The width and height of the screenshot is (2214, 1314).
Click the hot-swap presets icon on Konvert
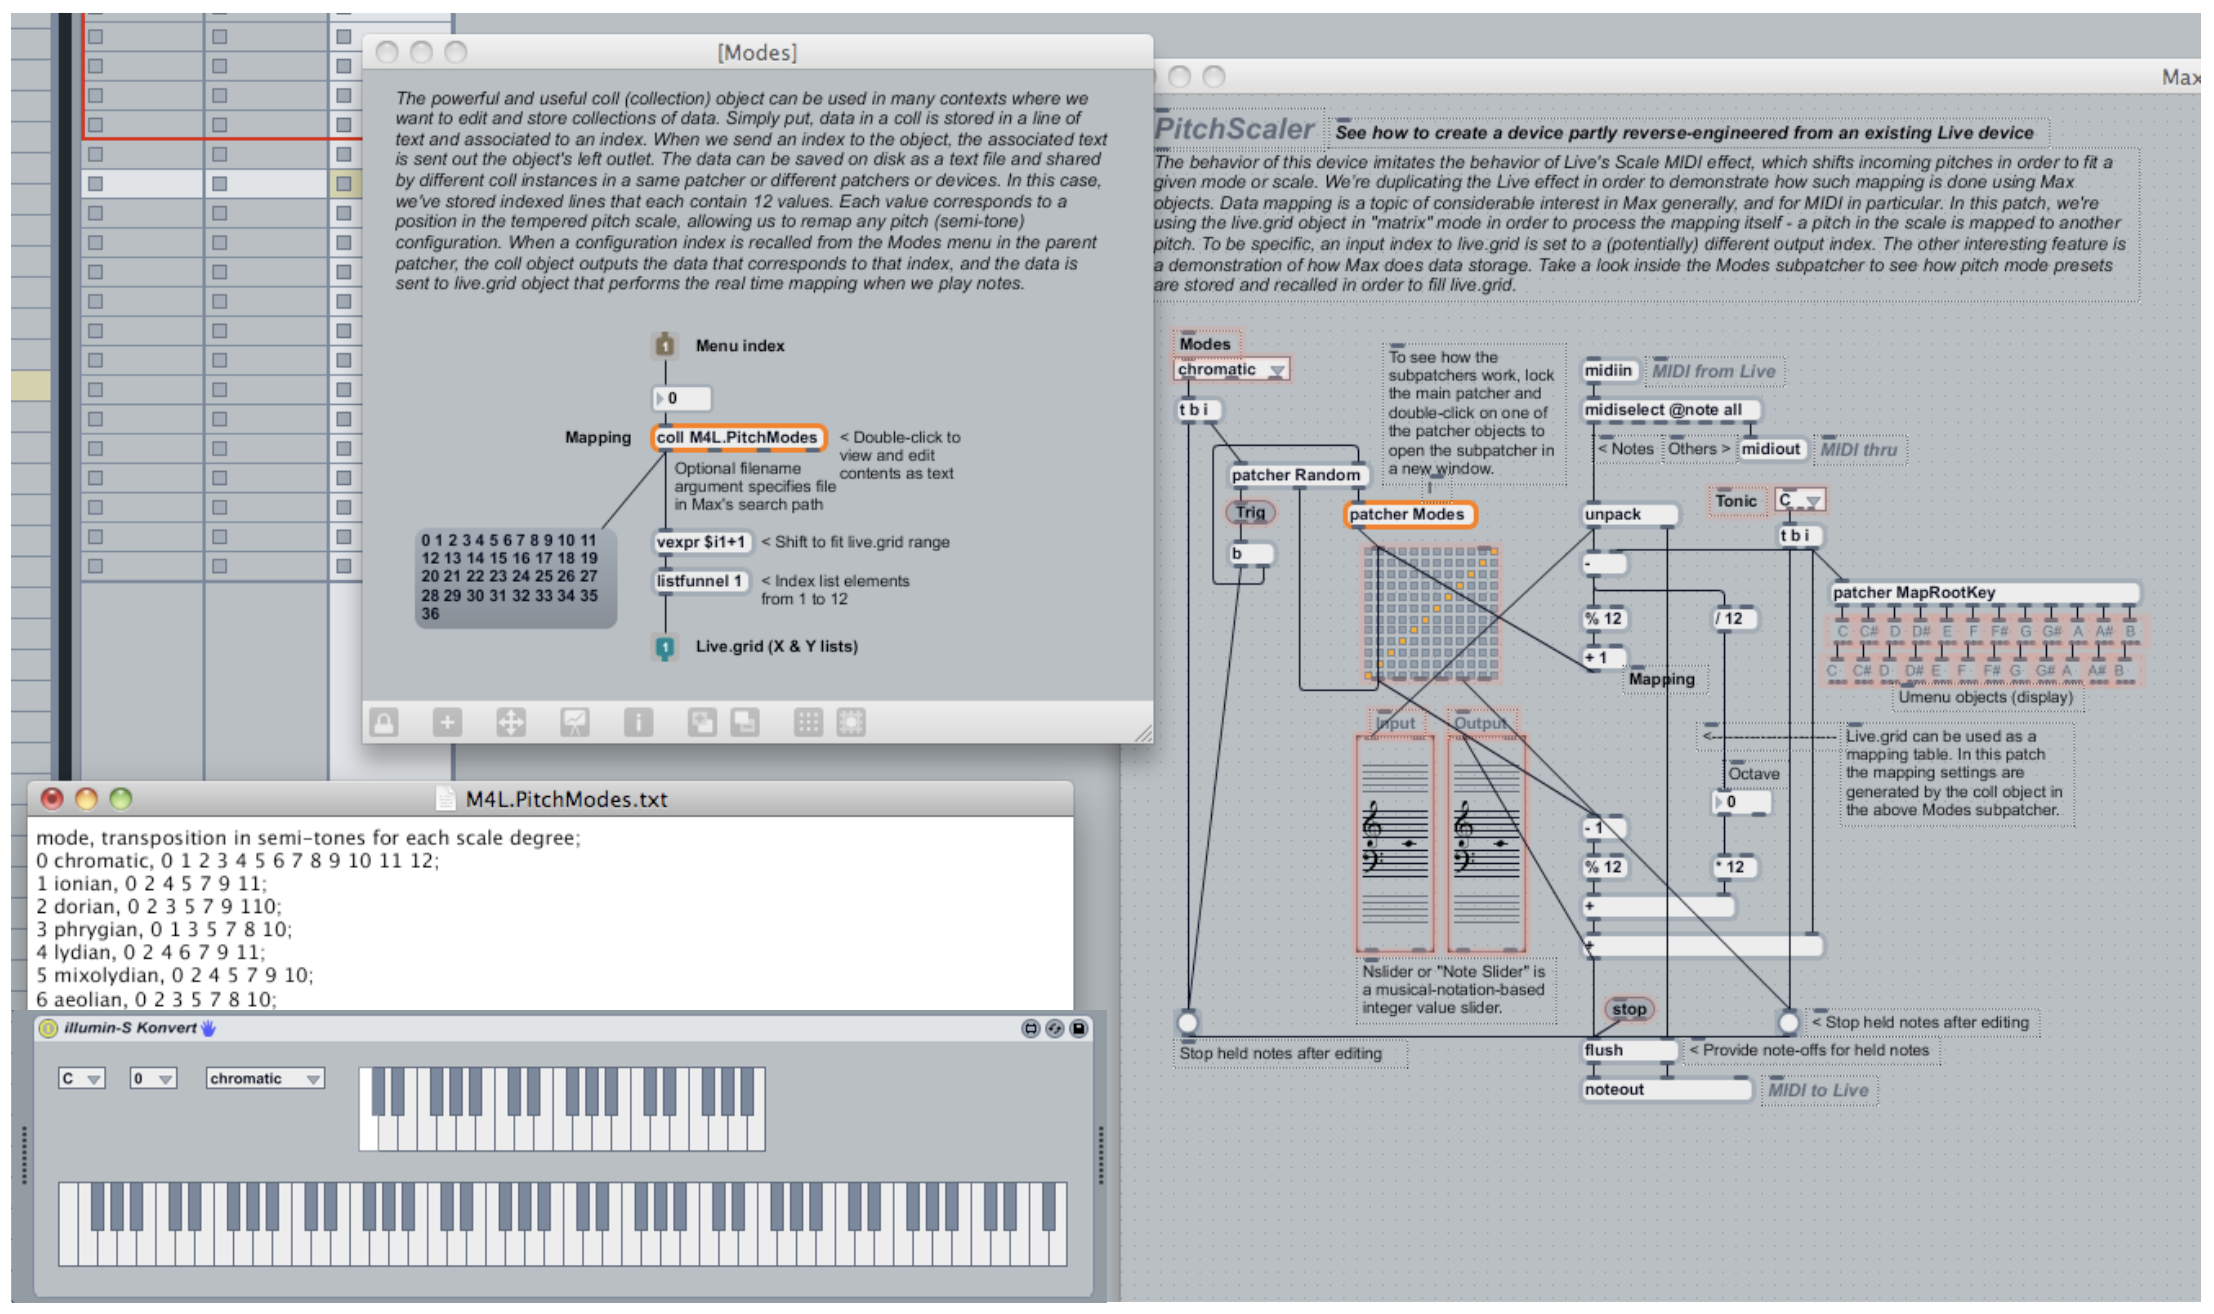coord(1055,1028)
